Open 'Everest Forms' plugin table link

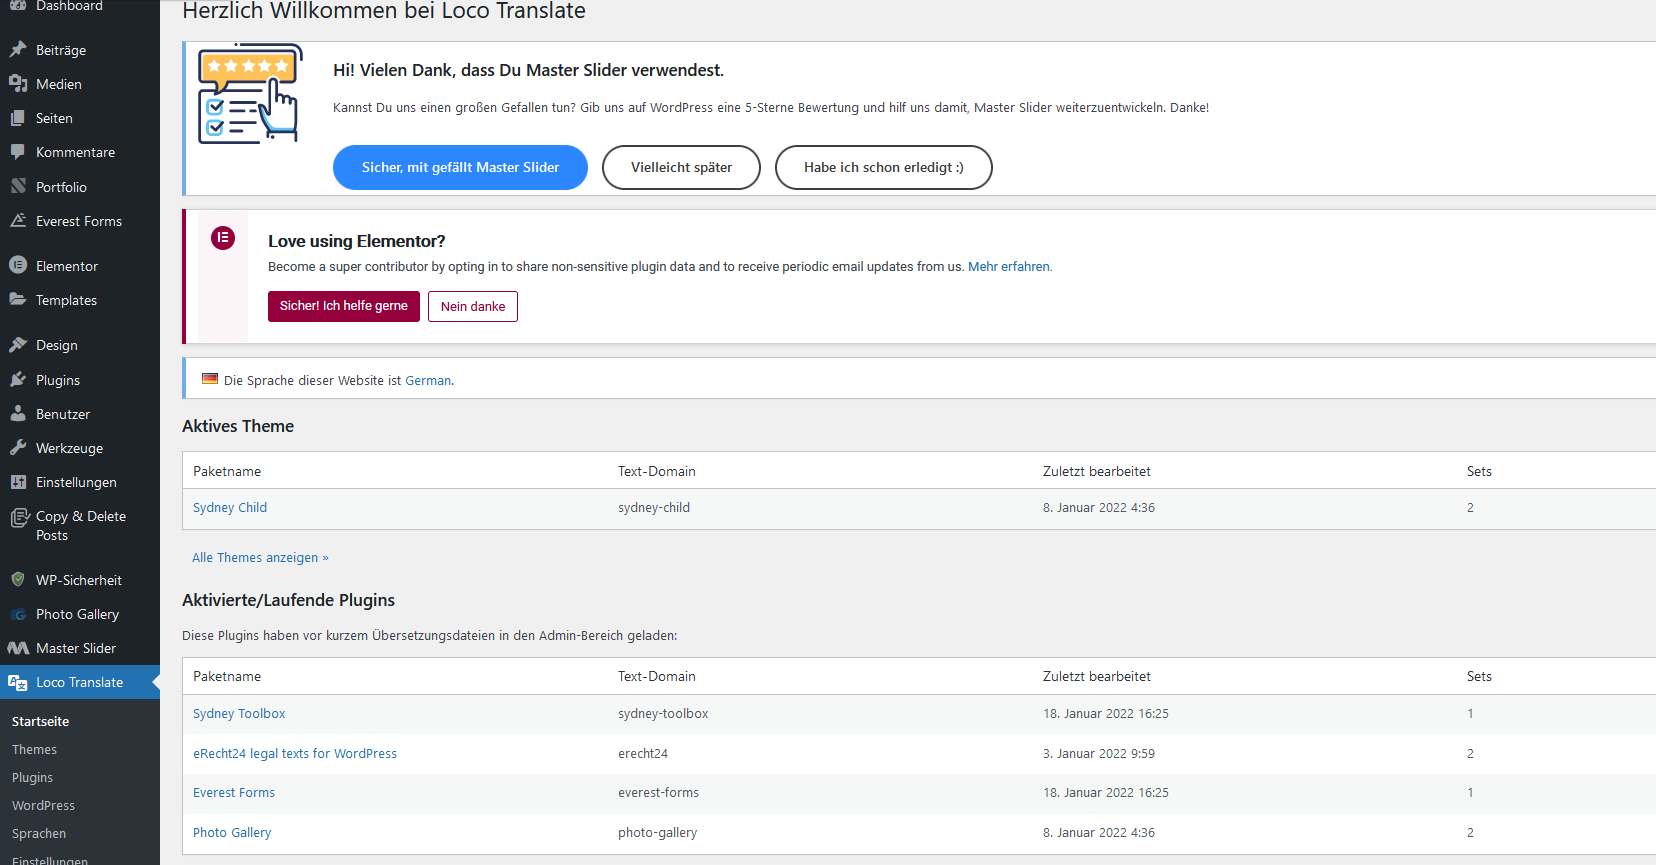pos(234,793)
